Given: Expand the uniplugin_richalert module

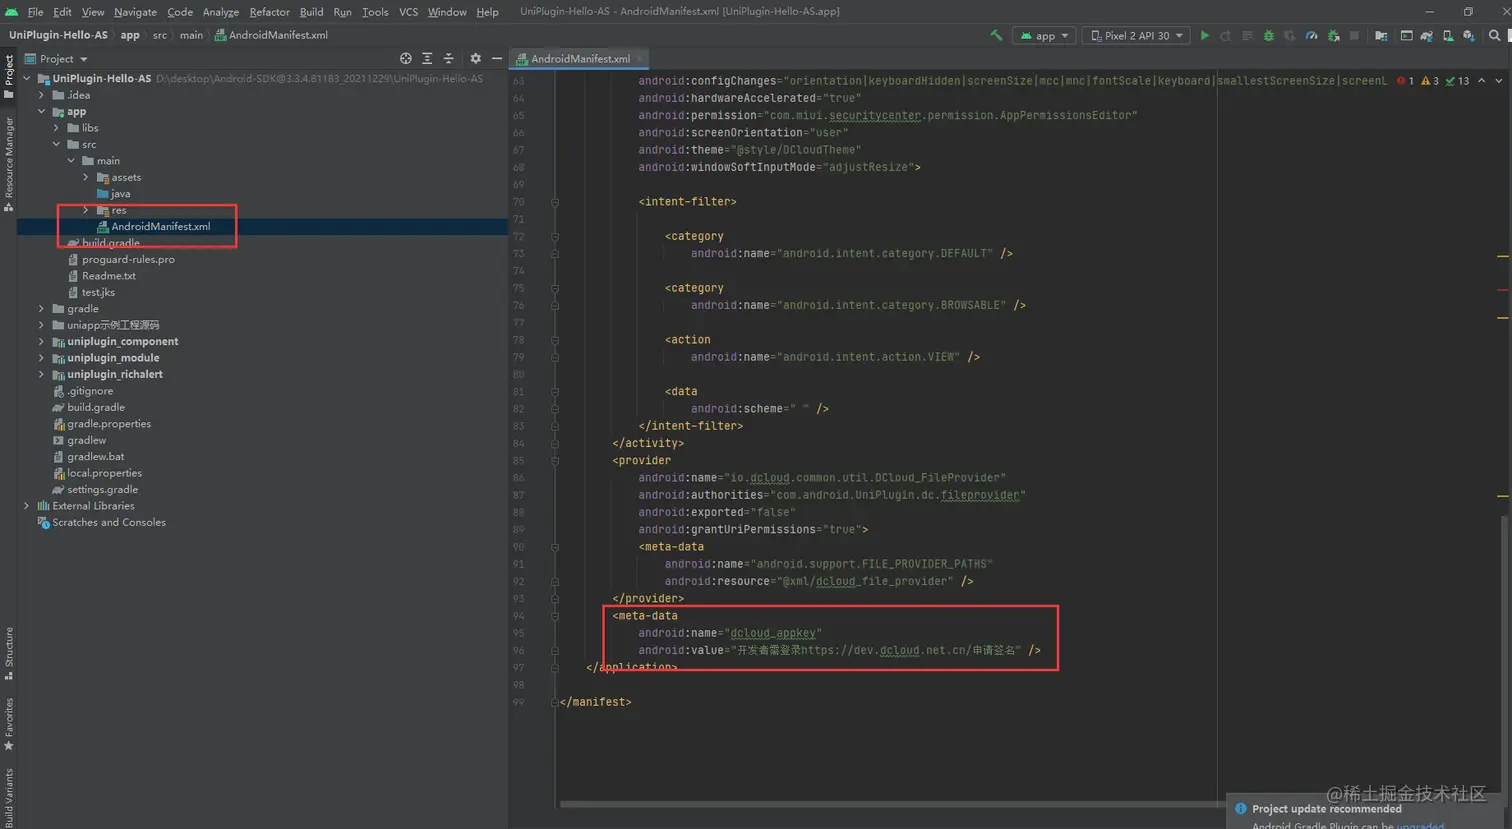Looking at the screenshot, I should pyautogui.click(x=41, y=374).
